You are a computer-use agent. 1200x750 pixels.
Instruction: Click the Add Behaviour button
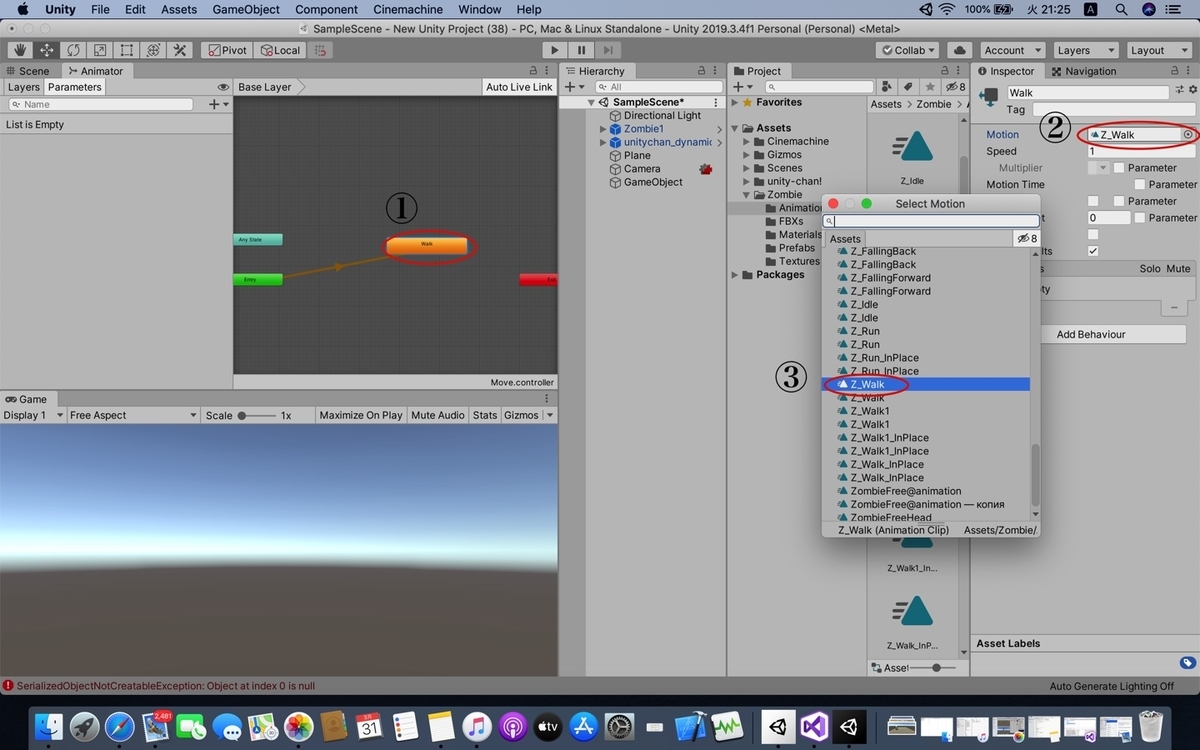(1091, 334)
